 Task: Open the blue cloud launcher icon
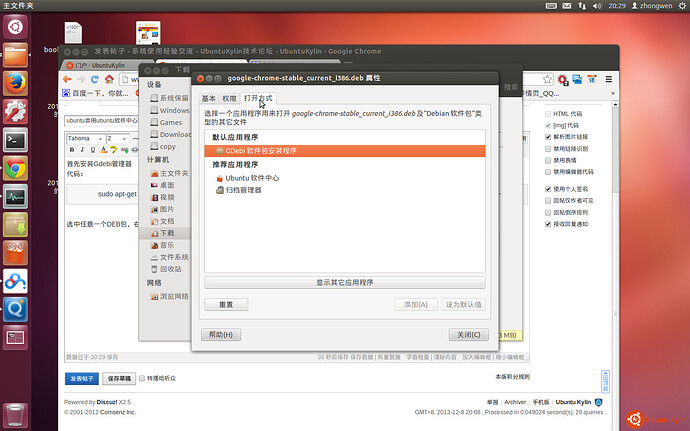pos(15,281)
